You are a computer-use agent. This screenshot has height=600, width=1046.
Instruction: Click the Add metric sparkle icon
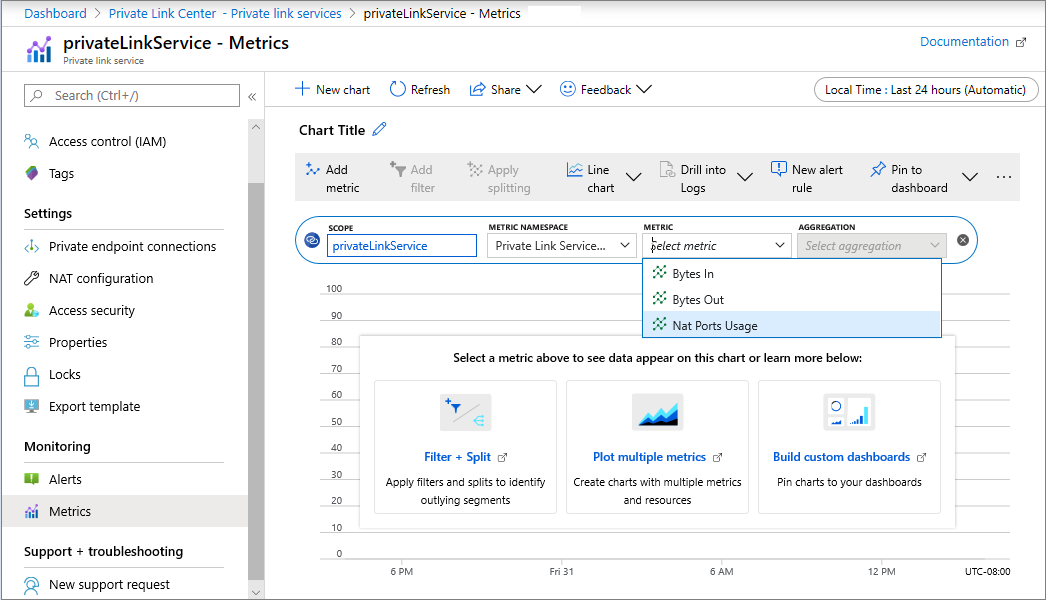click(x=312, y=170)
